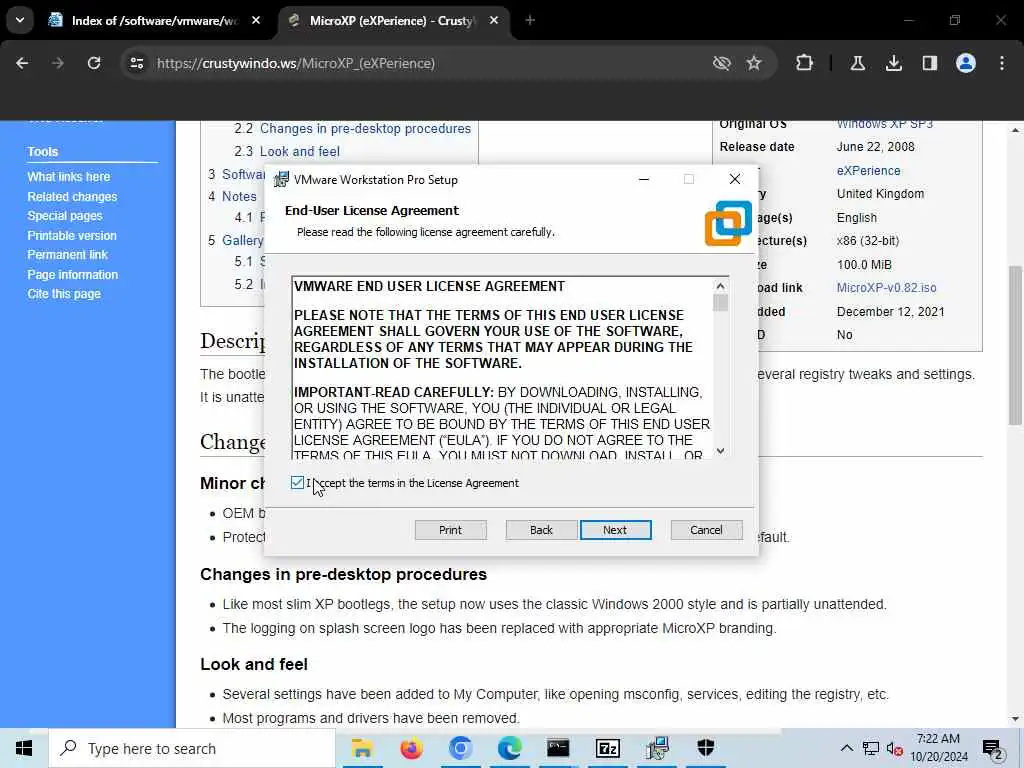The image size is (1024, 768).
Task: Accept the terms in the License Agreement
Action: pos(297,483)
